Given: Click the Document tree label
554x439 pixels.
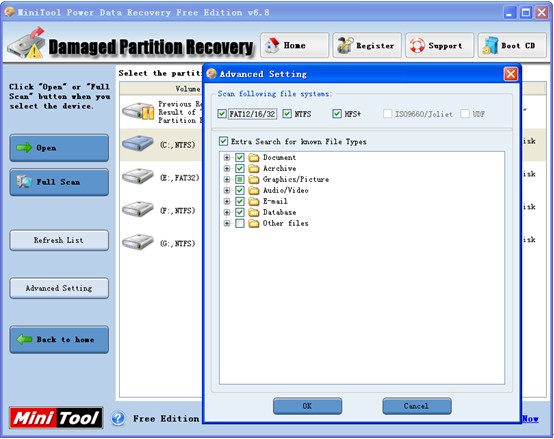Looking at the screenshot, I should click(279, 158).
